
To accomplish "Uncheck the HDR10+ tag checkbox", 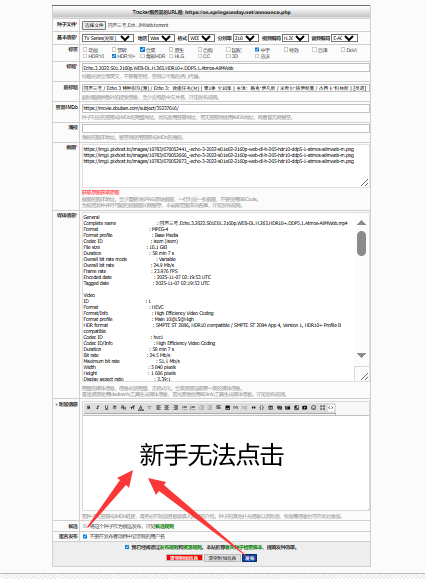I will [114, 56].
